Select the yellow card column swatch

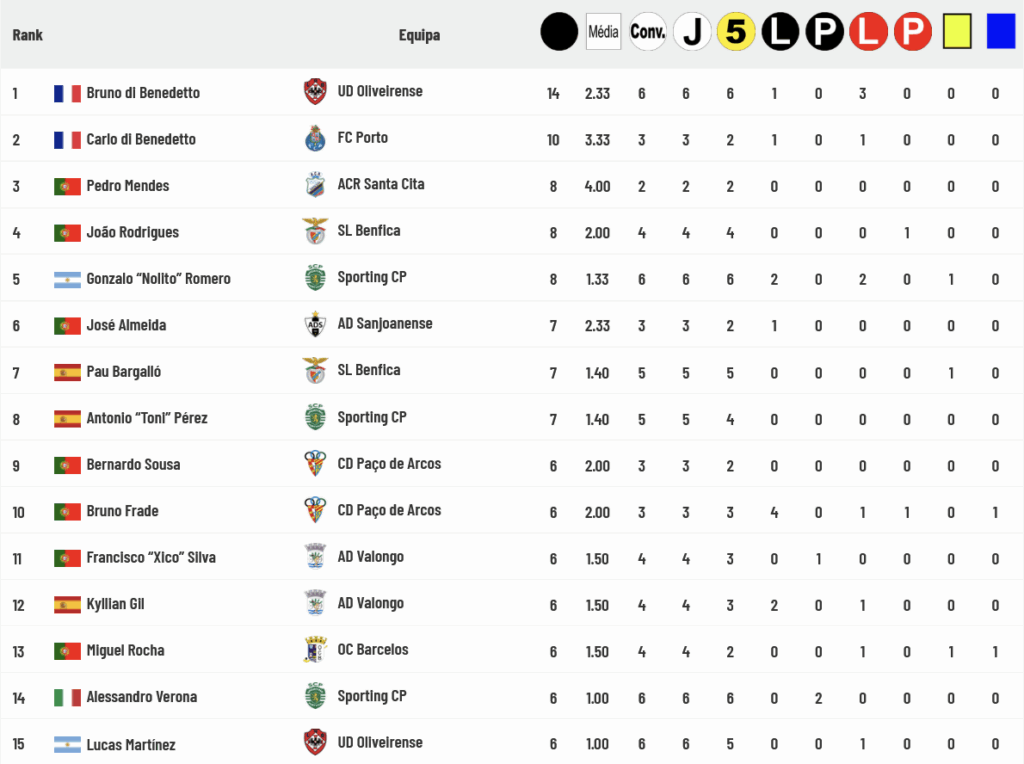pyautogui.click(x=957, y=31)
